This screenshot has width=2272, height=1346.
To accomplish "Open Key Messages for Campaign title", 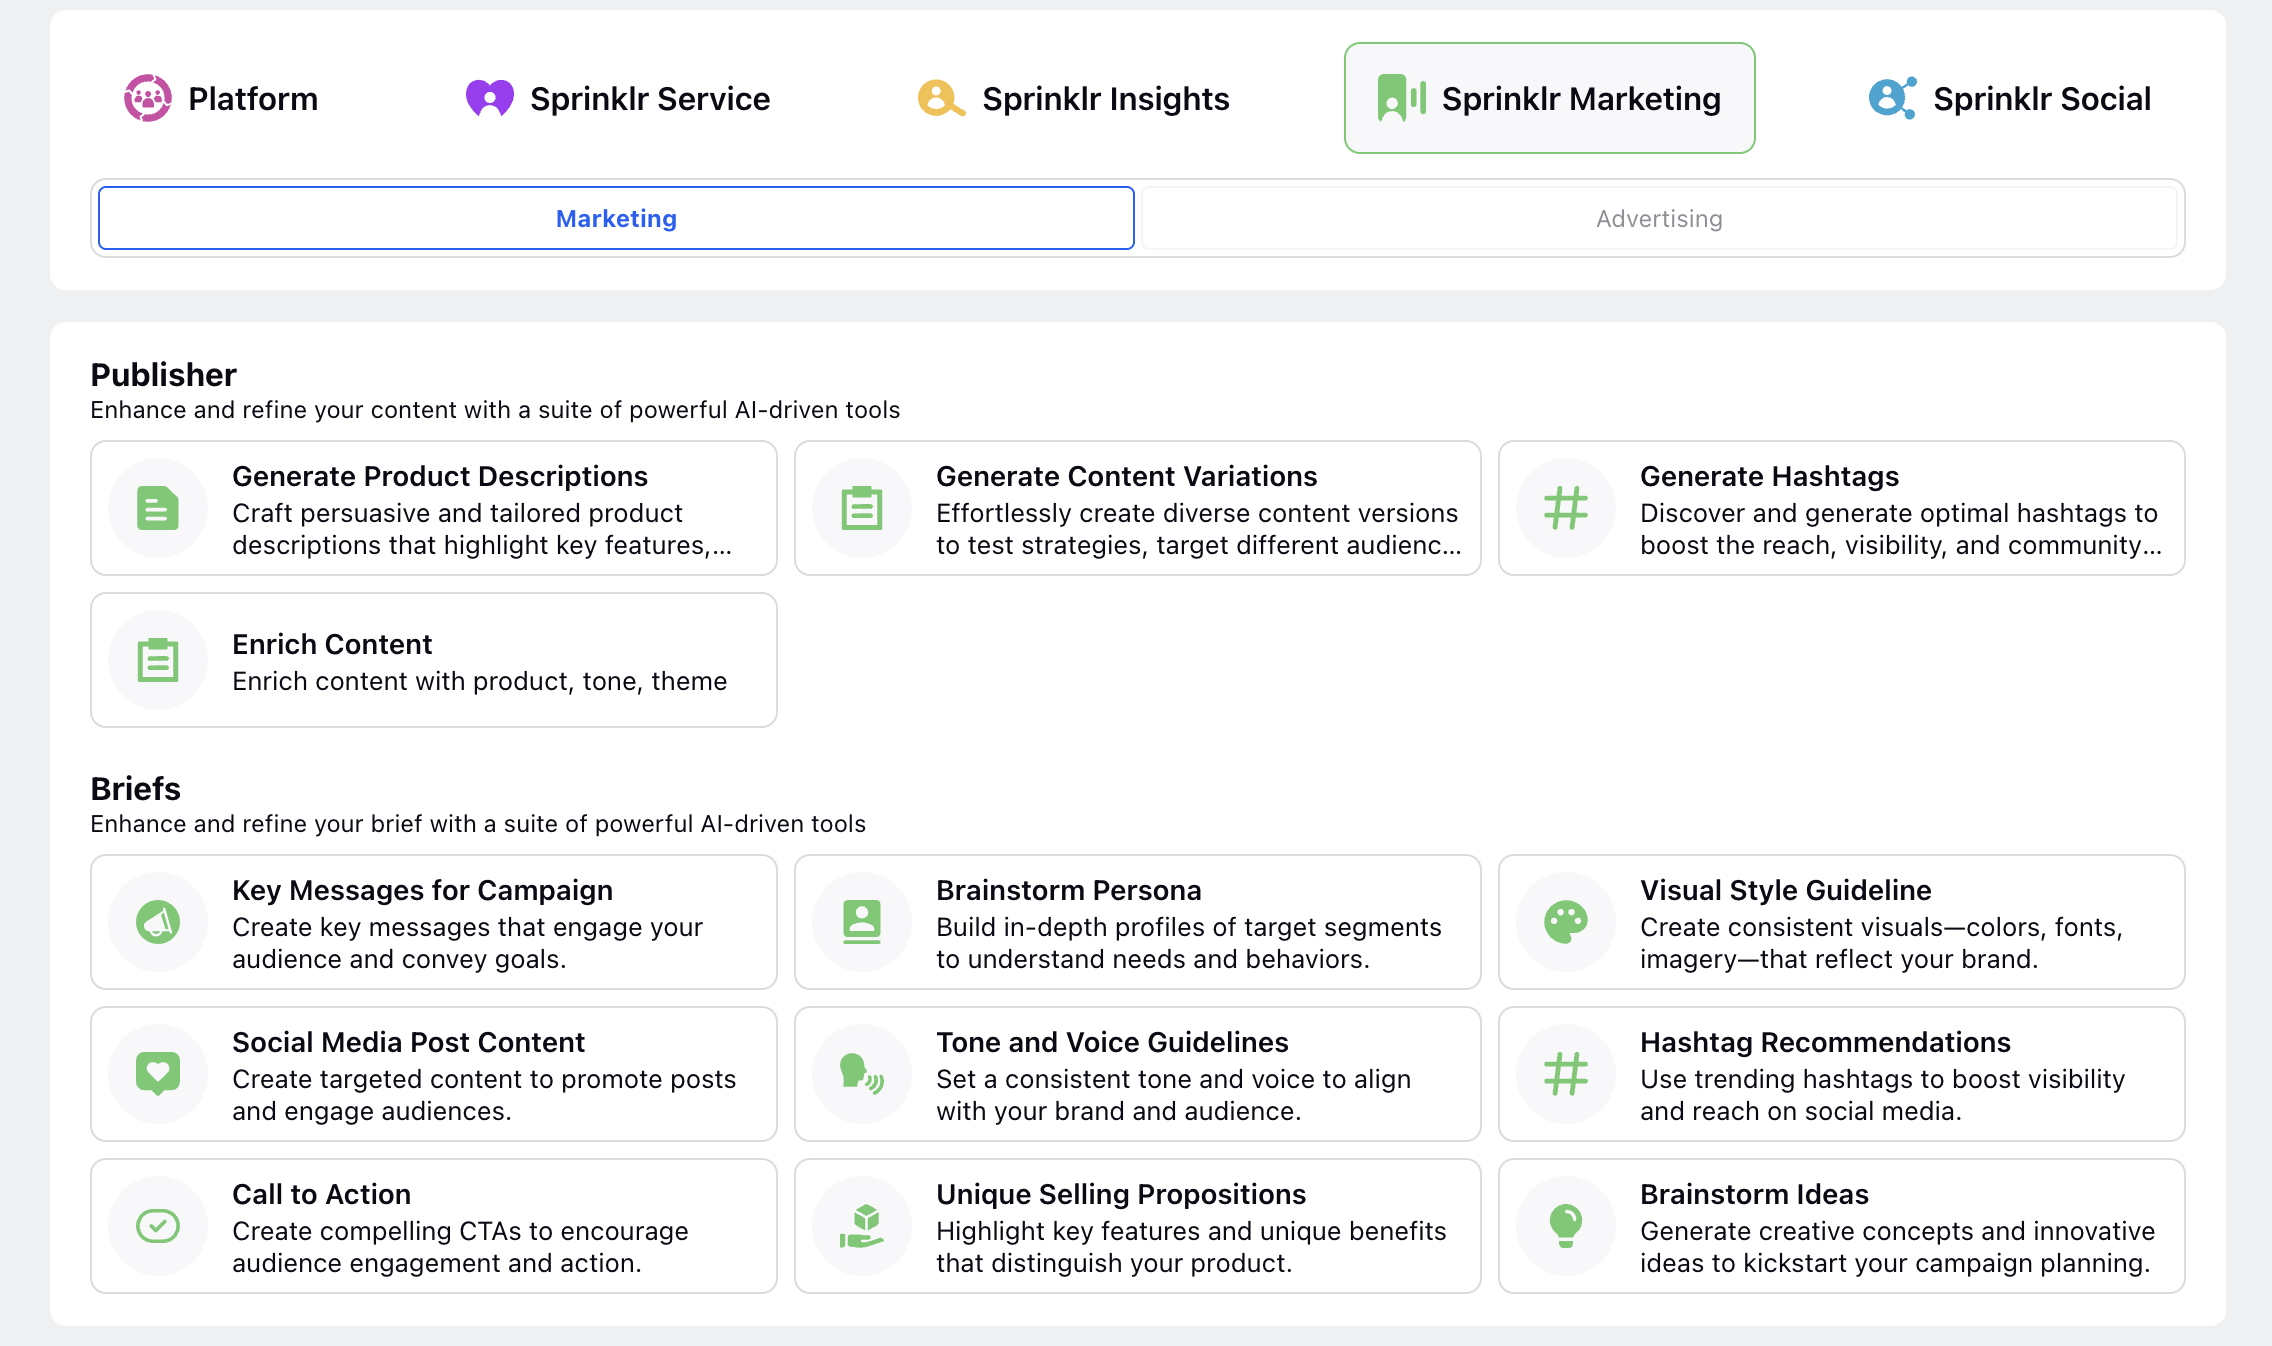I will [x=422, y=890].
